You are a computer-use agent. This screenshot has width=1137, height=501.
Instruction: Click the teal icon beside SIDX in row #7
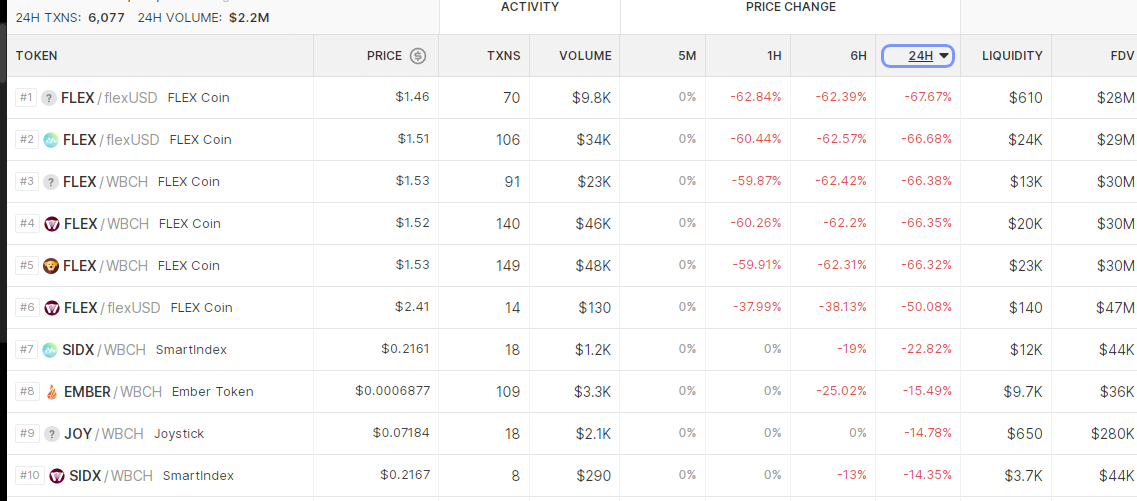[49, 350]
